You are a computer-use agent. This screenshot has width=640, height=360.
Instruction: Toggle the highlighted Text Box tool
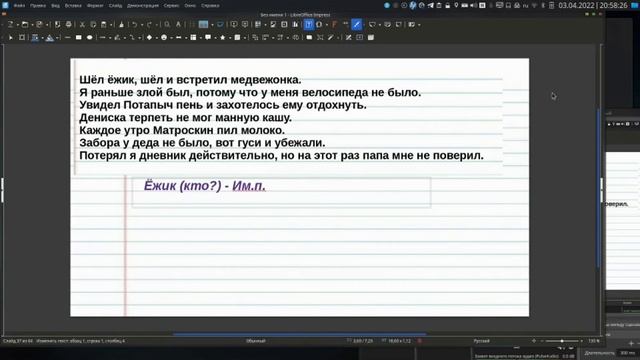[x=309, y=24]
